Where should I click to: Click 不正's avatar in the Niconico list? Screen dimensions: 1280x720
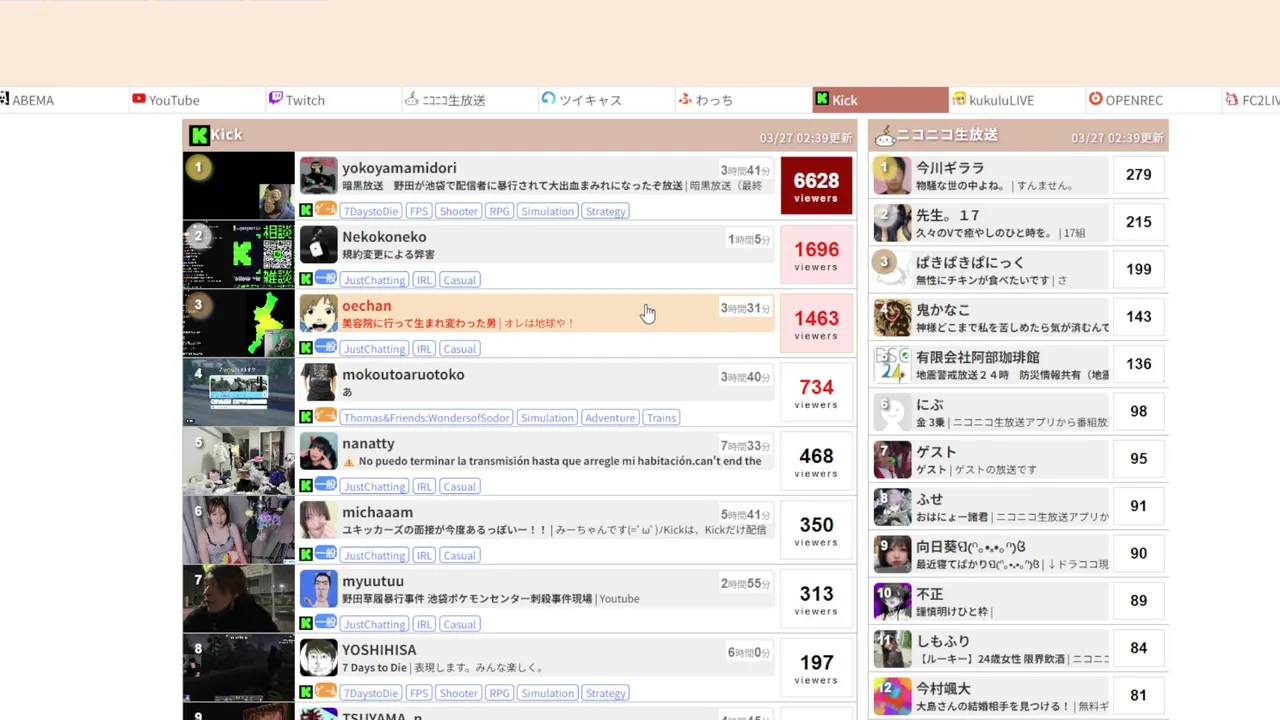892,602
